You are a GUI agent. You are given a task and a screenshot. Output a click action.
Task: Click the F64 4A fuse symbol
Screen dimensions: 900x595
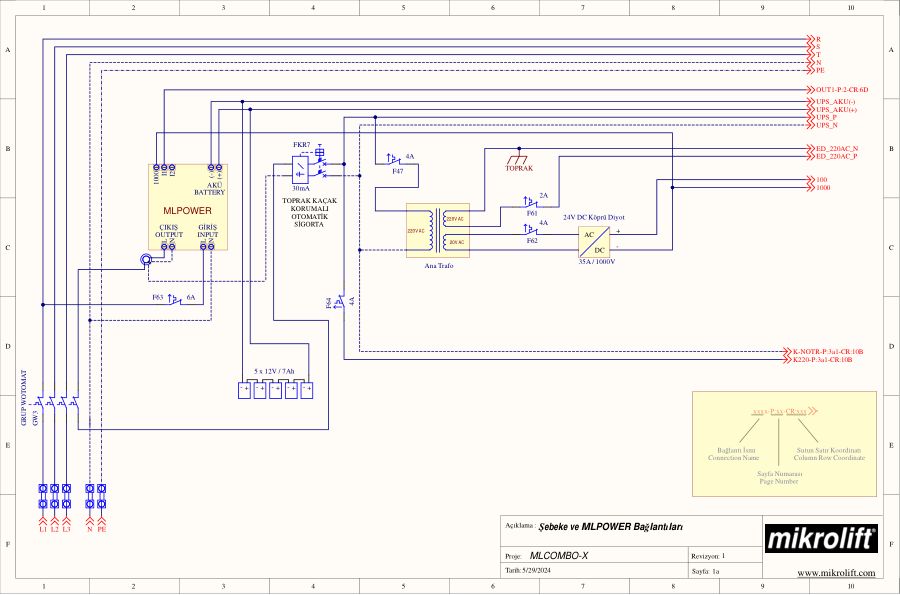click(340, 301)
